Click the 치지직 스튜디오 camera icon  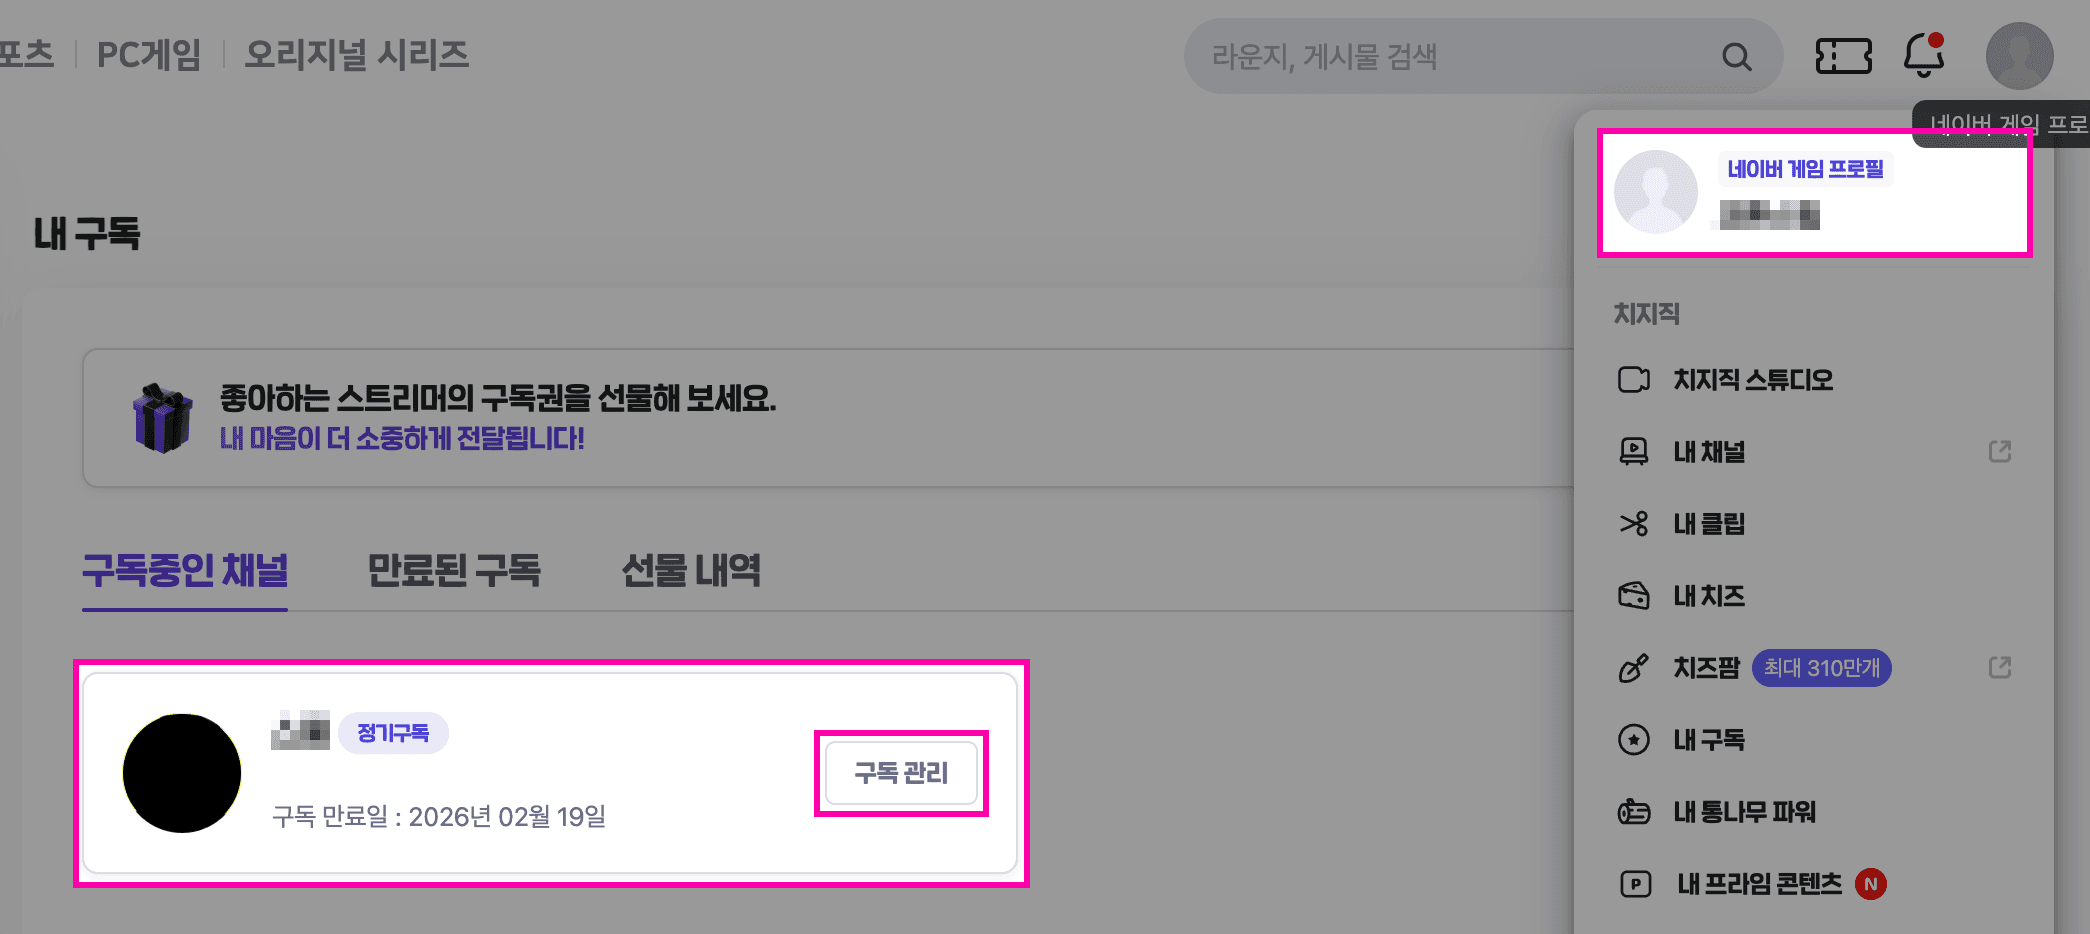[x=1633, y=380]
